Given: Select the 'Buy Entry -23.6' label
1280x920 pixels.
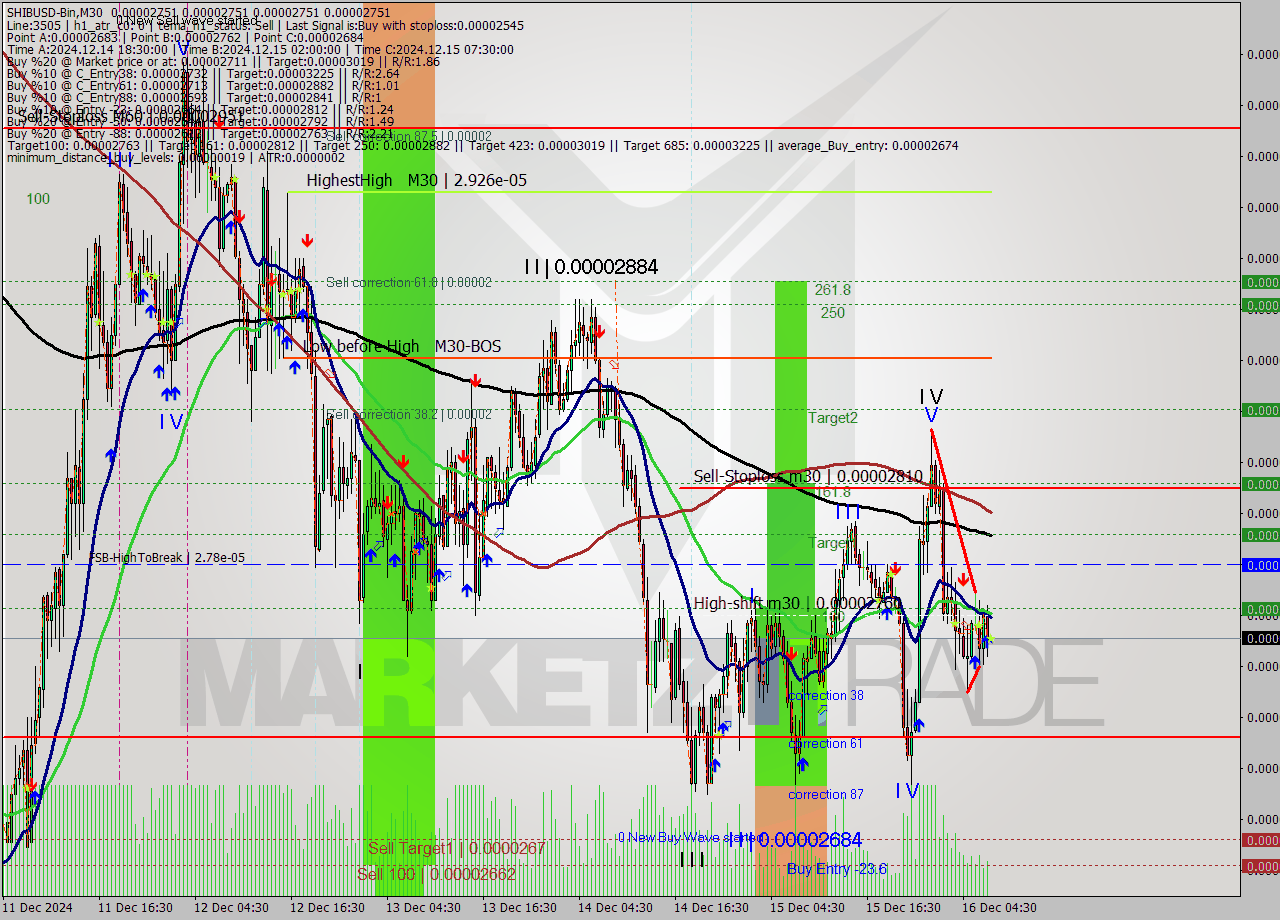Looking at the screenshot, I should click(836, 869).
